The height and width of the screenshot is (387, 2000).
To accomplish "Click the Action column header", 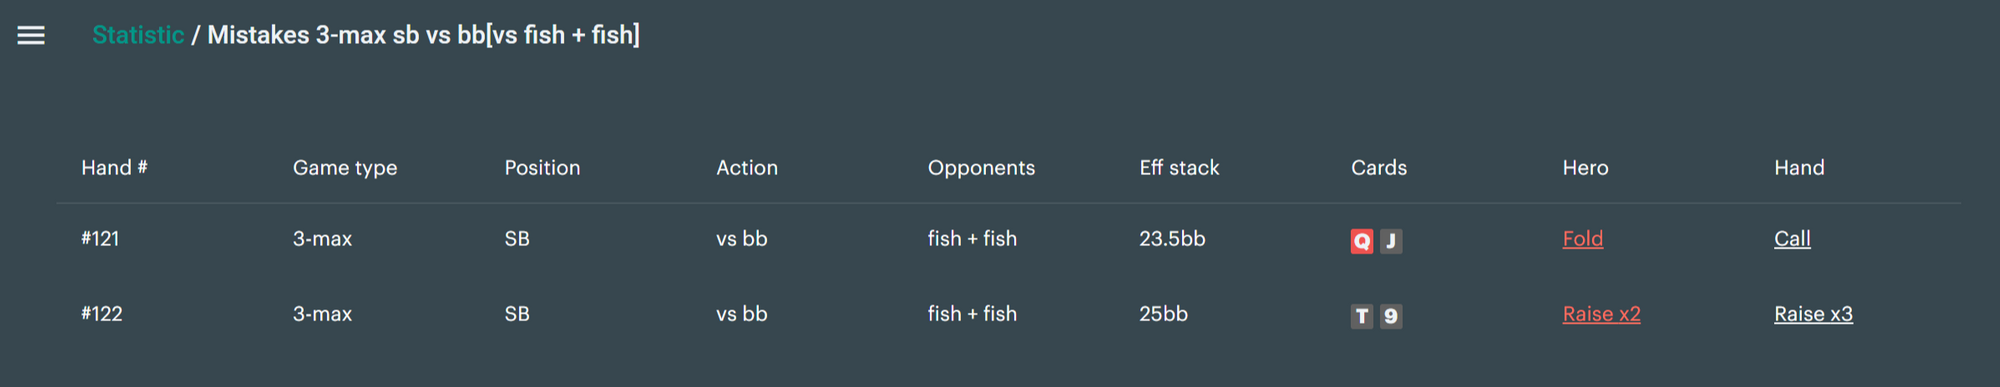I will pyautogui.click(x=747, y=168).
